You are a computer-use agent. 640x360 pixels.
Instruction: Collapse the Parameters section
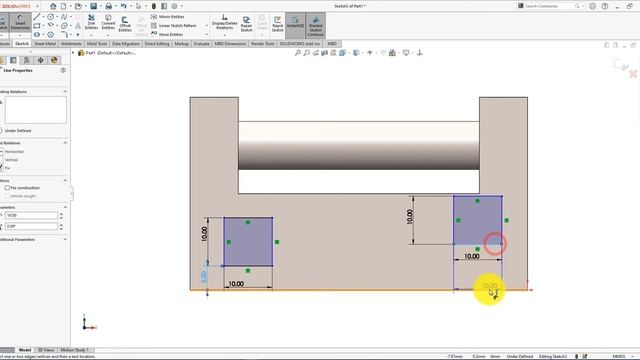point(65,207)
